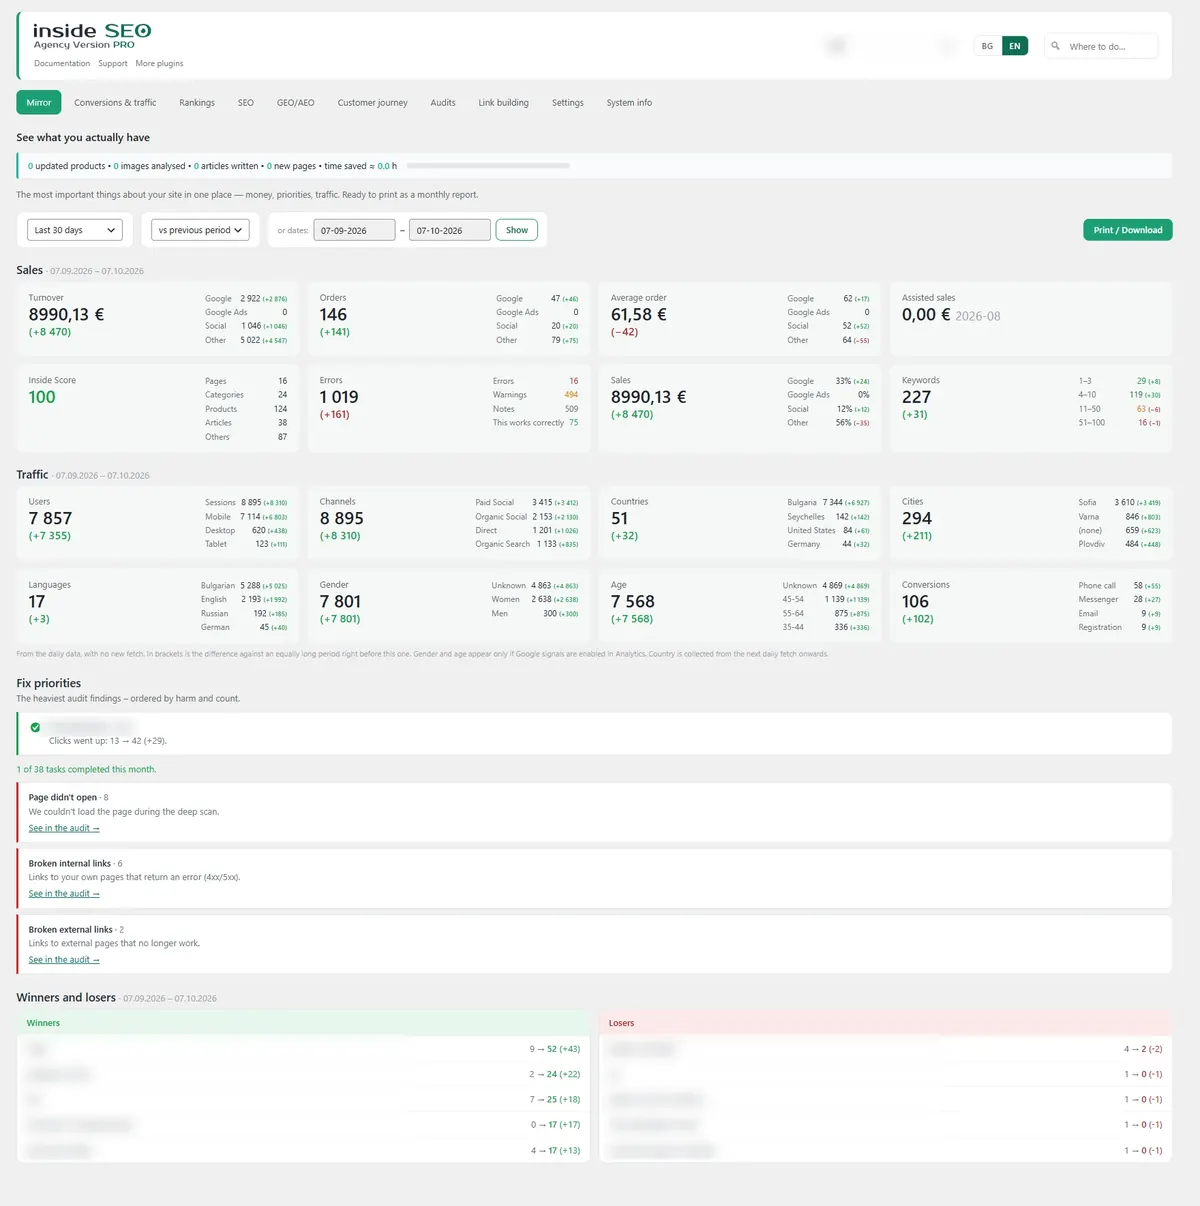Click losers row 4 → 2 (-2)
Image resolution: width=1200 pixels, height=1206 pixels.
[x=885, y=1049]
